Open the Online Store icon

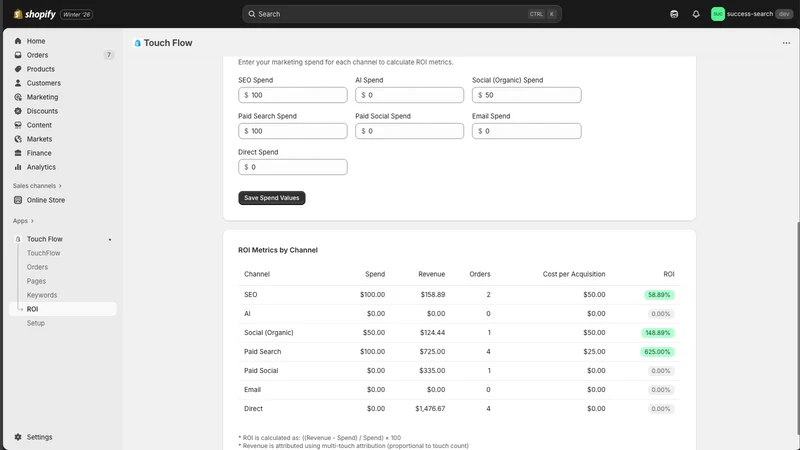[18, 200]
